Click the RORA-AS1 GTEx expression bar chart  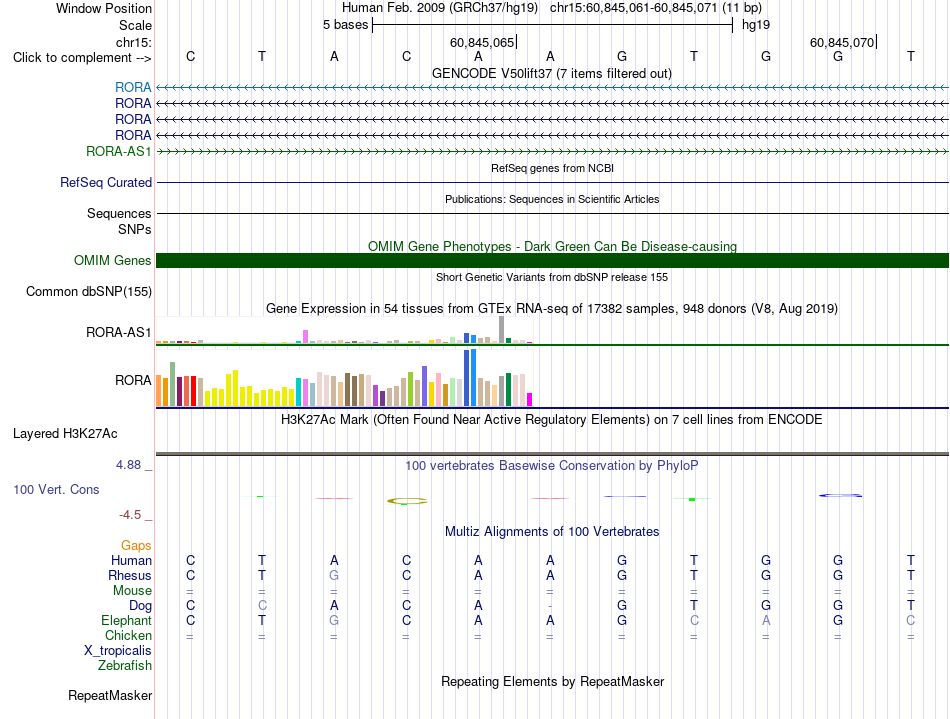pos(344,331)
